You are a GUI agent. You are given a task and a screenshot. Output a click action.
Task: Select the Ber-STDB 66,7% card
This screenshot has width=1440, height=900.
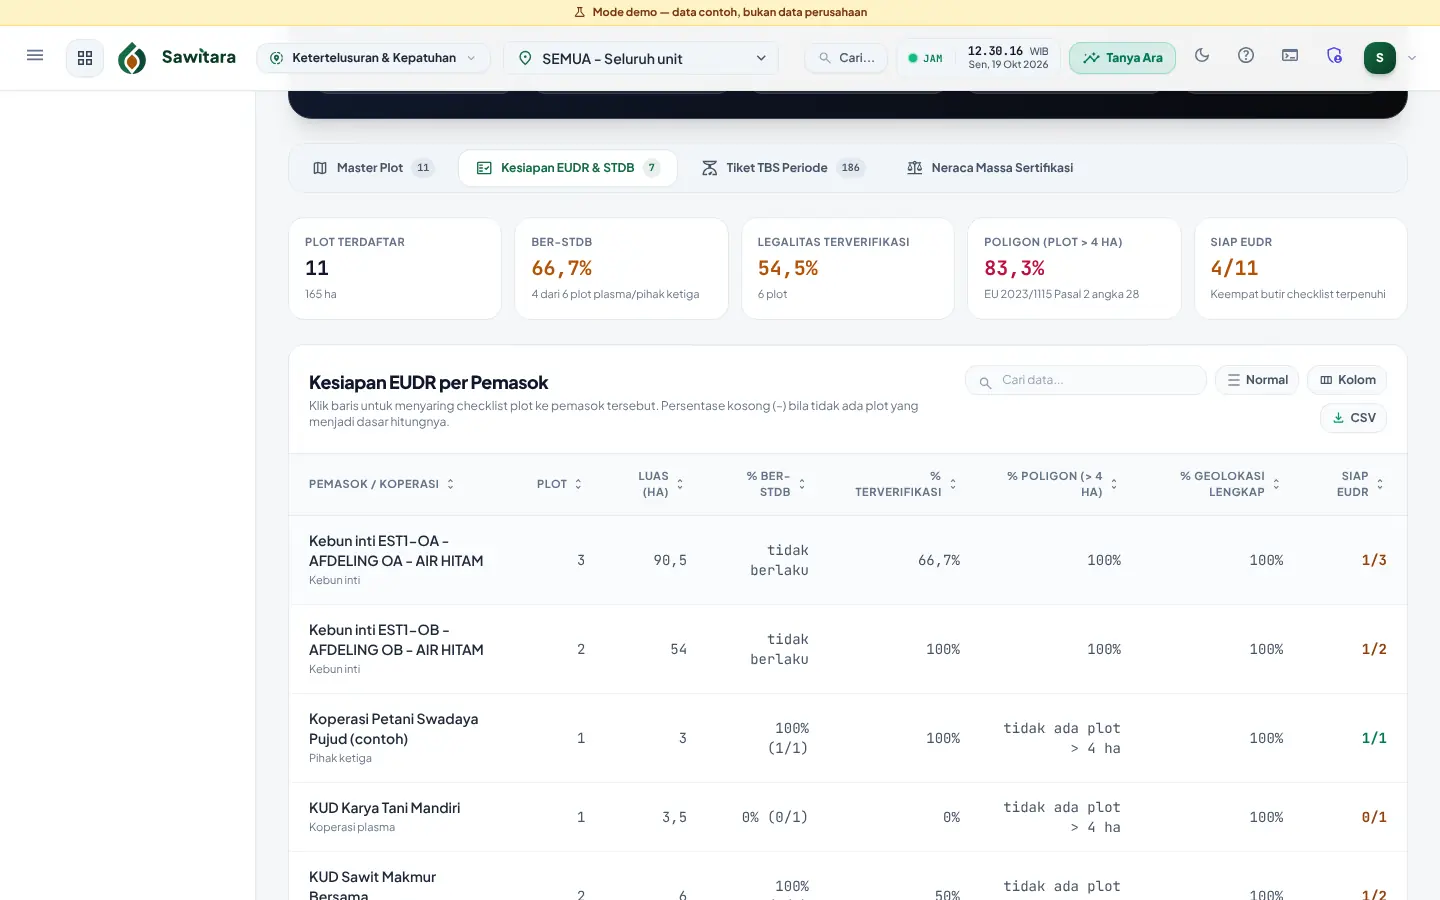621,269
